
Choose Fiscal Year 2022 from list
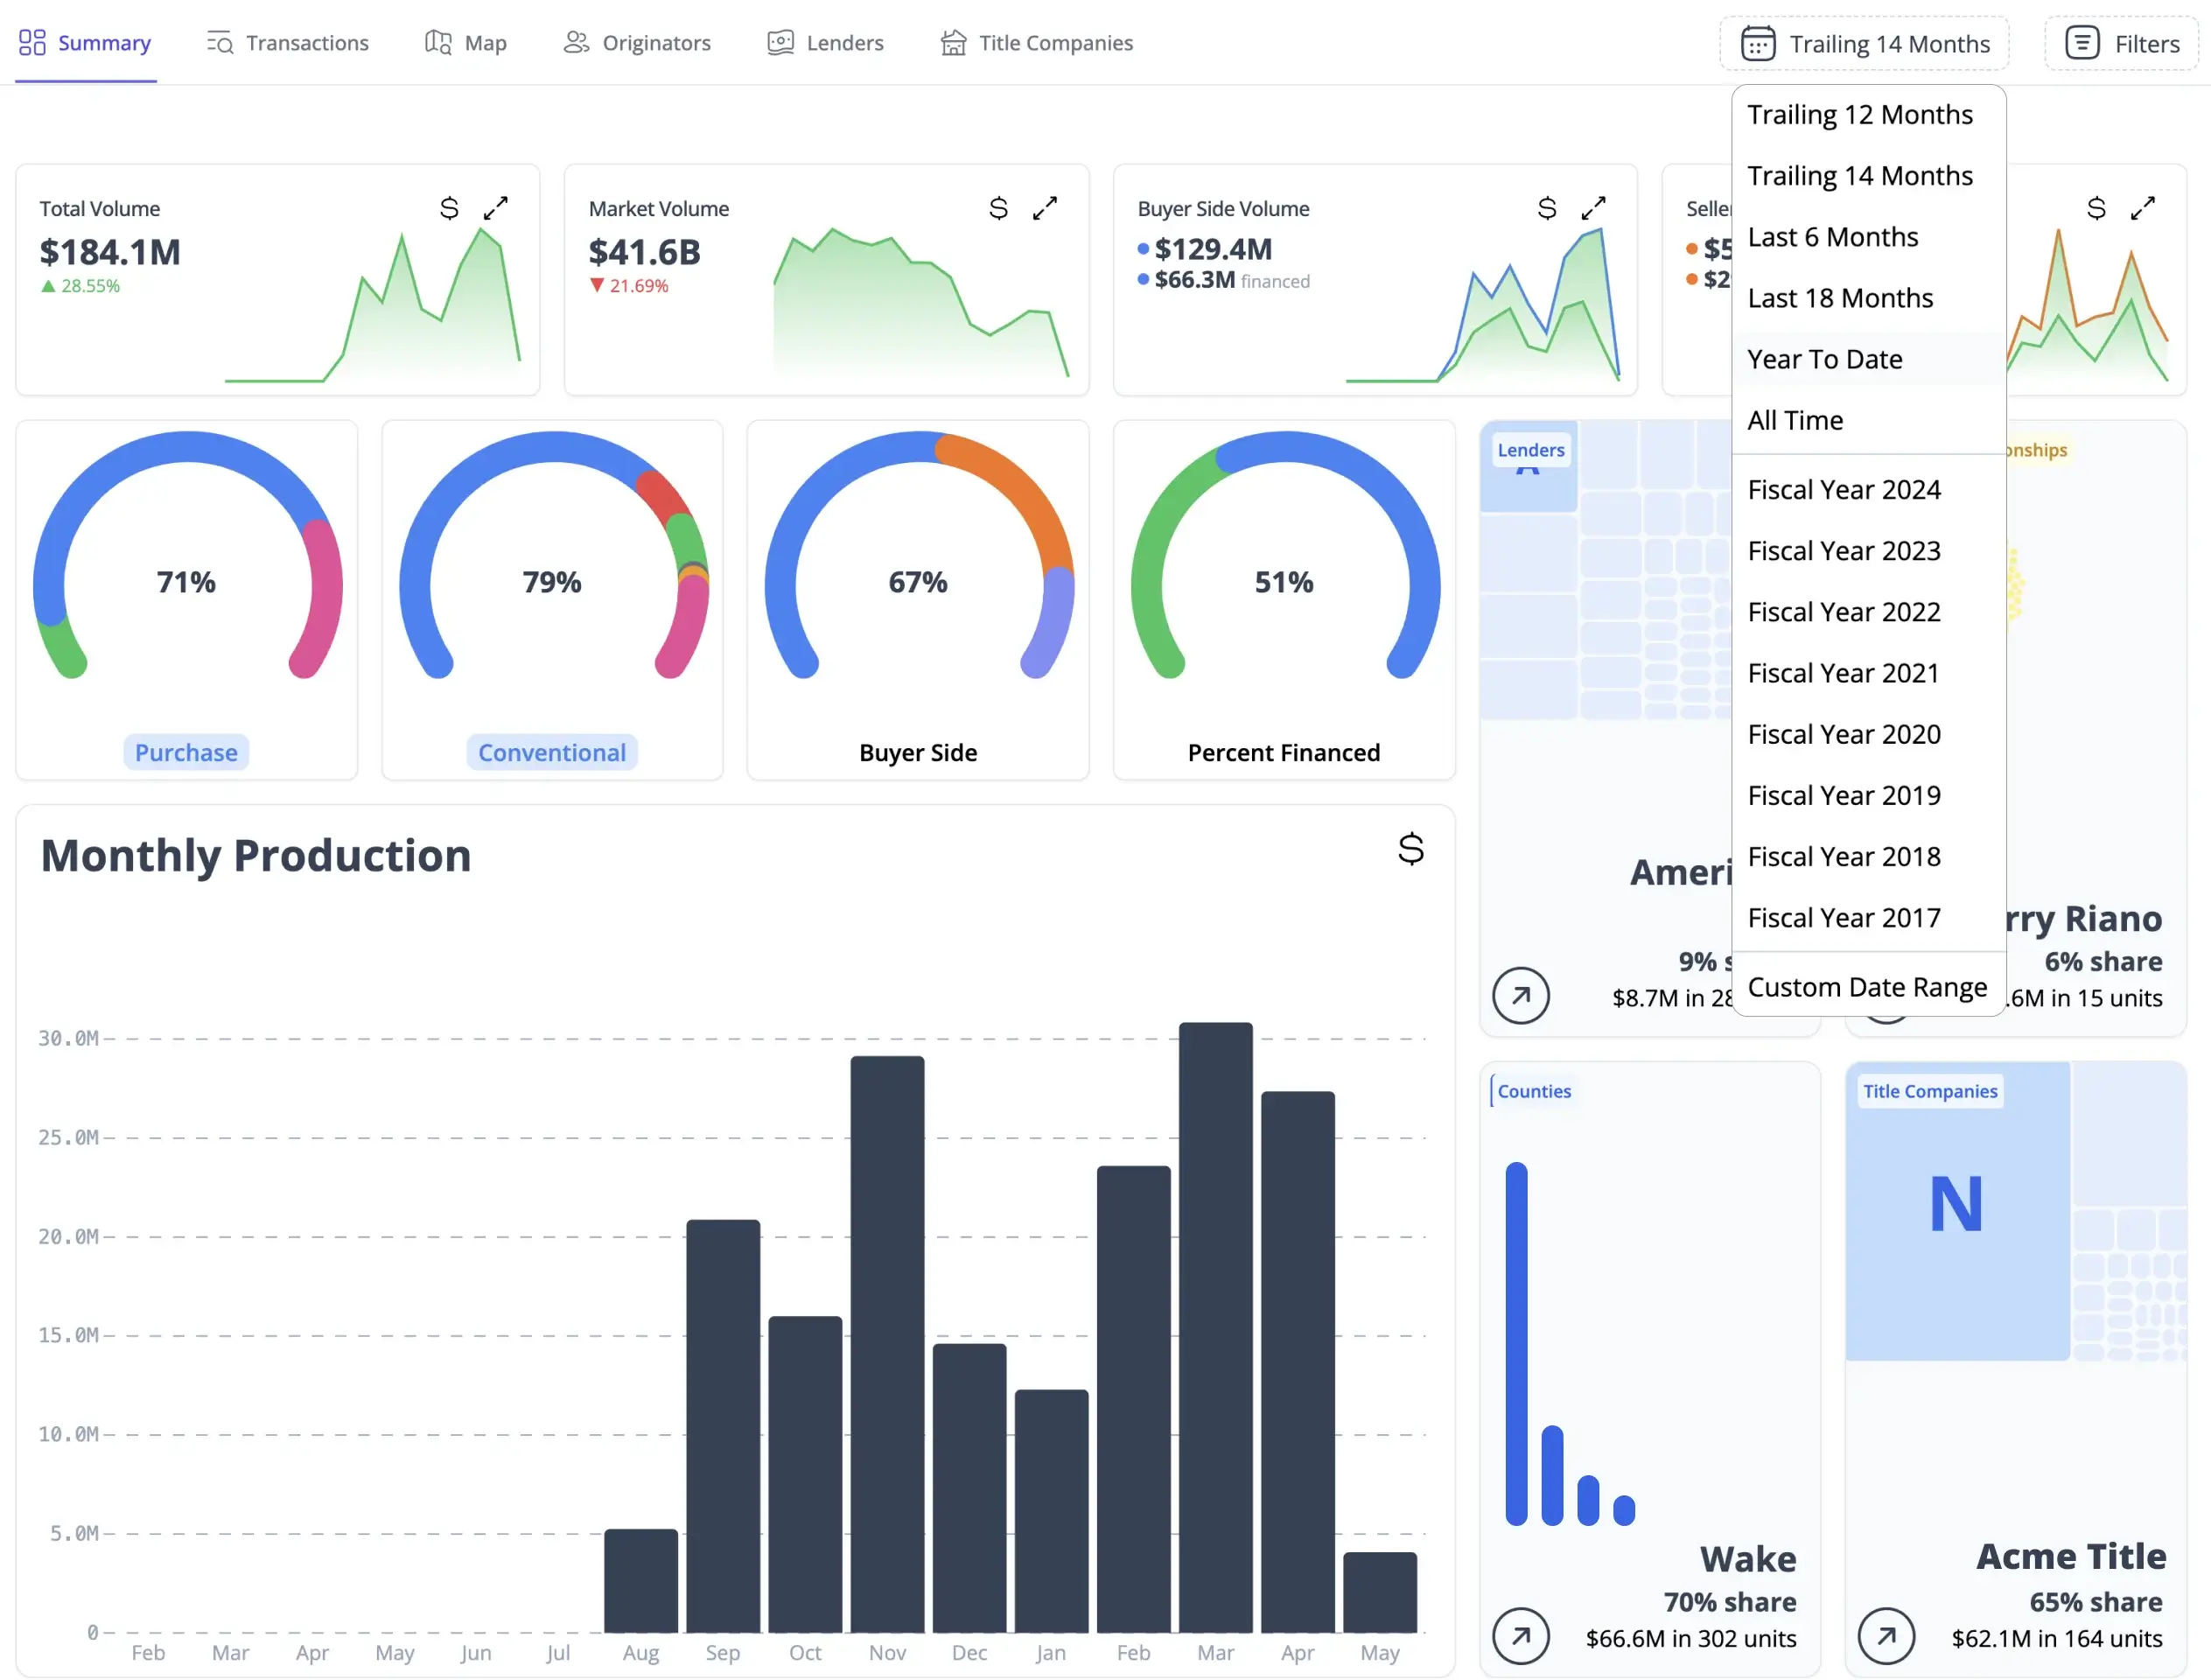point(1844,612)
